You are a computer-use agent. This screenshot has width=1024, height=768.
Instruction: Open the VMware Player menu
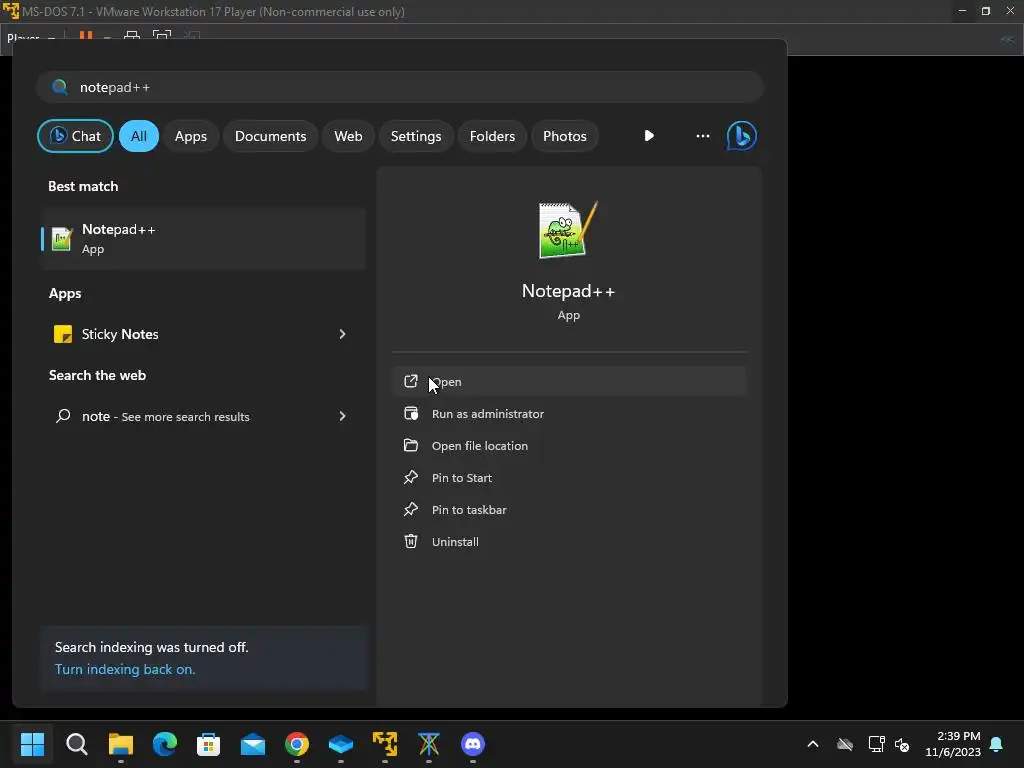tap(31, 37)
